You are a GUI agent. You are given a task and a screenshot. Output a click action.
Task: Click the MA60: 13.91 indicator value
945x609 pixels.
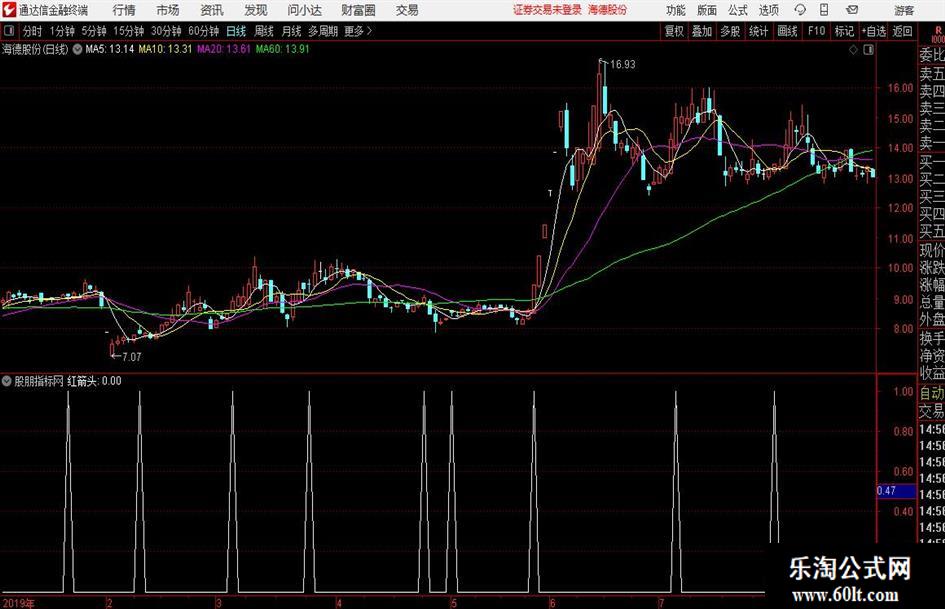(x=282, y=49)
